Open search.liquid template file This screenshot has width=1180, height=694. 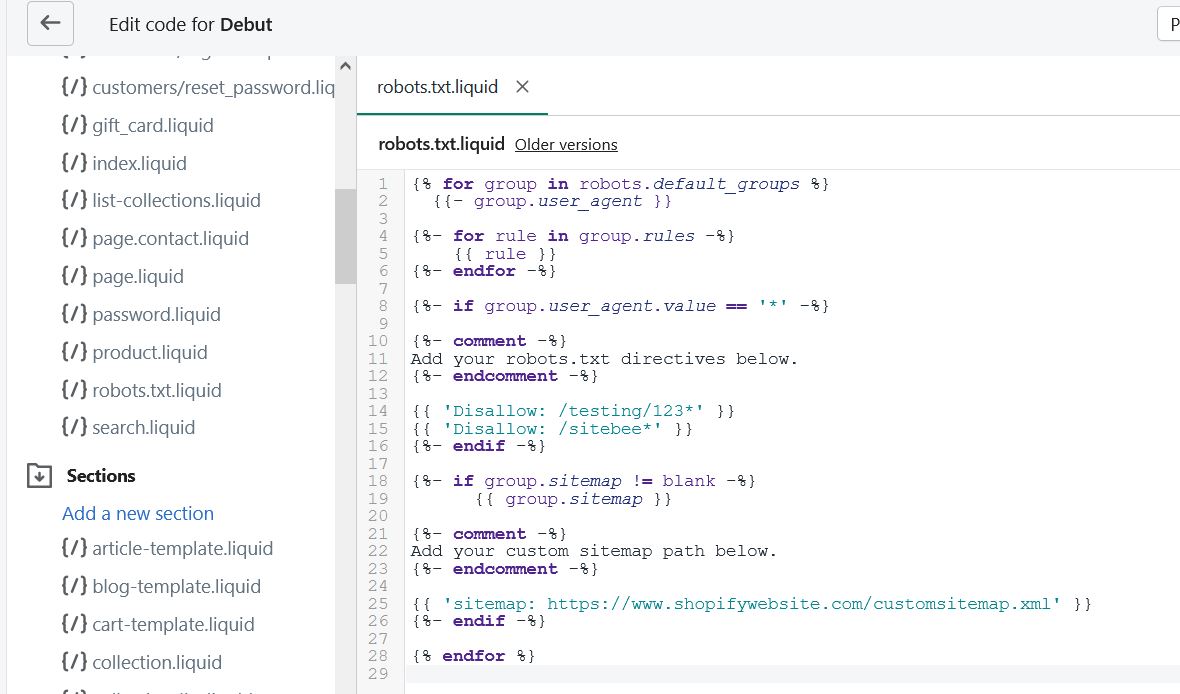[129, 428]
